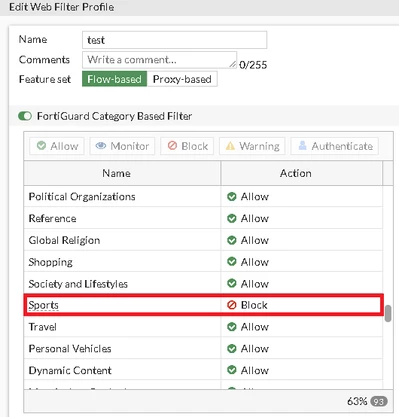Viewport: 399px width, 417px height.
Task: Click the Allow text in Shopping row
Action: [x=255, y=262]
